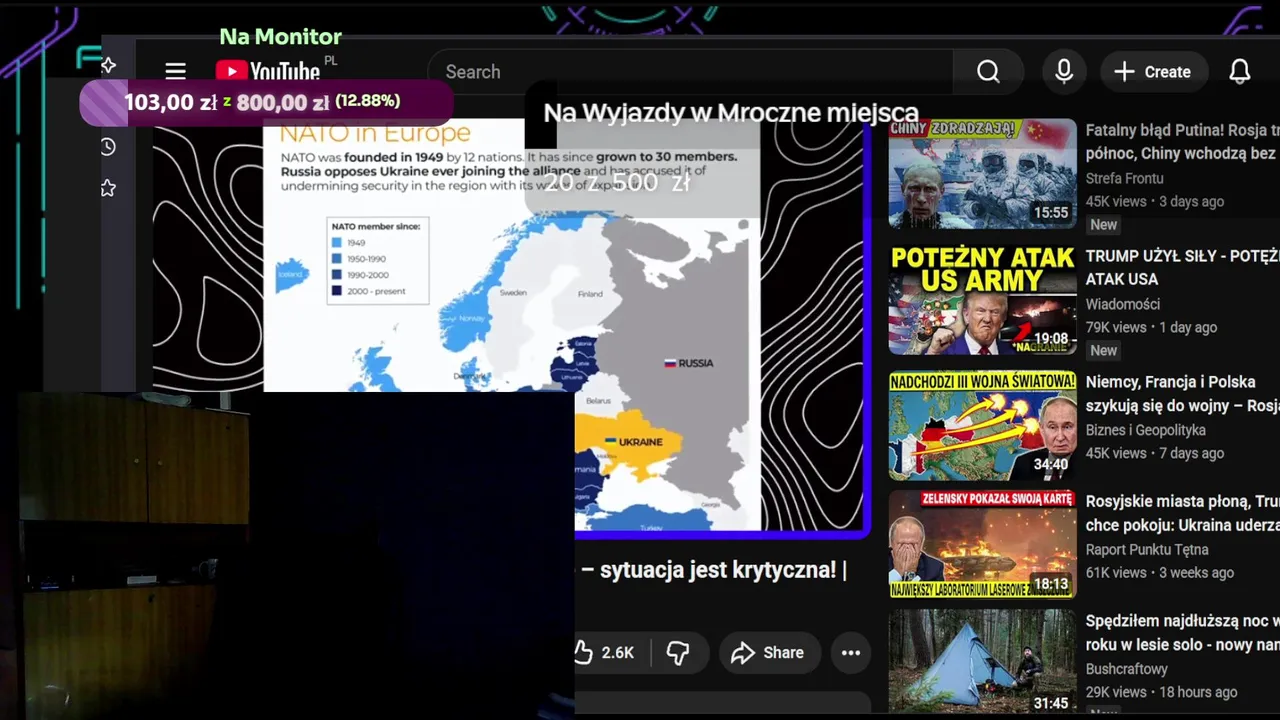Click the 34:40 duration badge

pos(1051,465)
